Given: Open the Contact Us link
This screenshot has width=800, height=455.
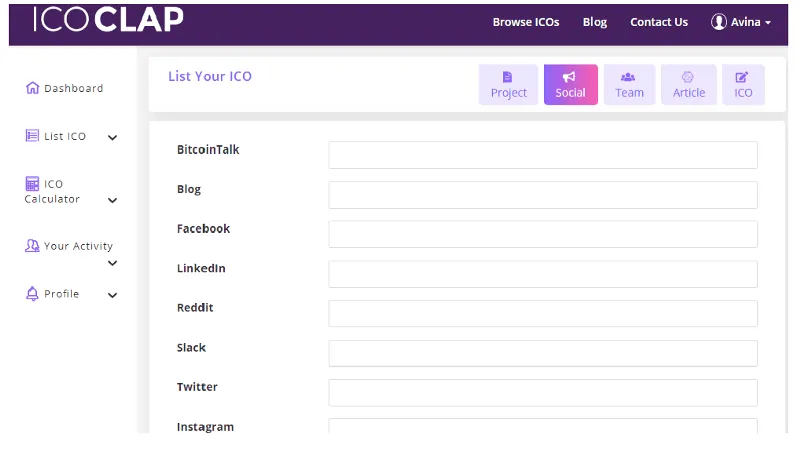Looking at the screenshot, I should click(659, 22).
